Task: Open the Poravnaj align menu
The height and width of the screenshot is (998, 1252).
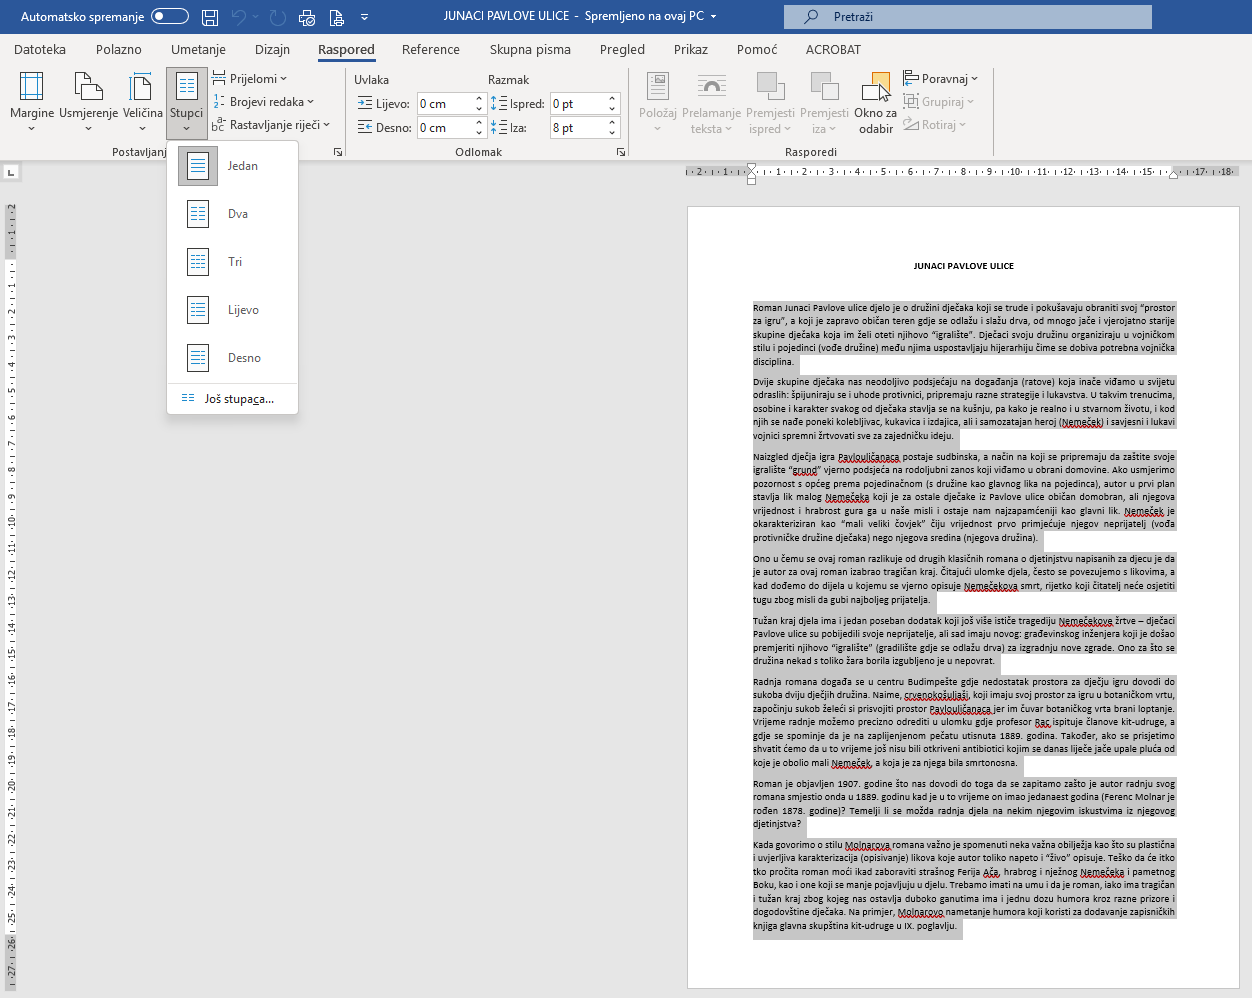Action: (x=941, y=79)
